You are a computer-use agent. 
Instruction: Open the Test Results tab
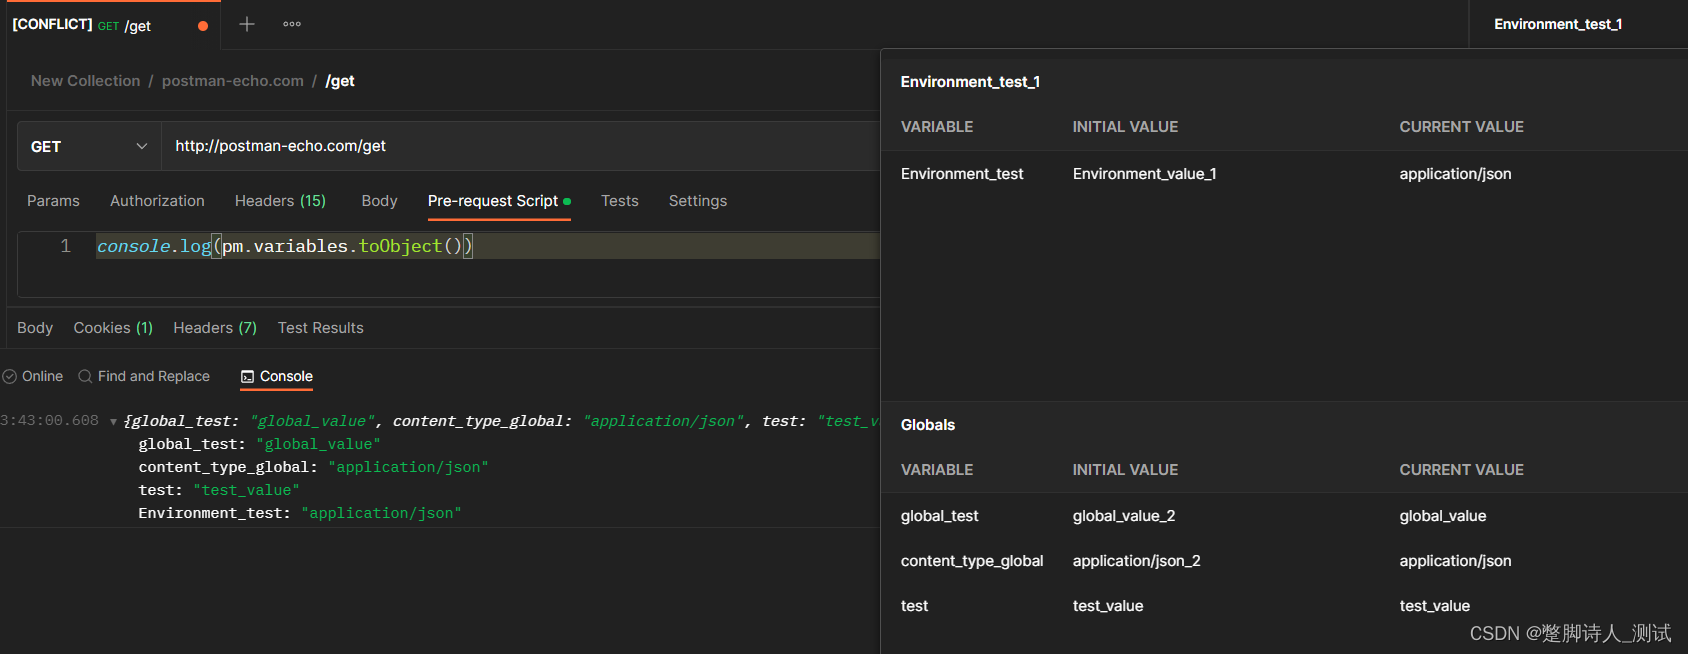(321, 328)
